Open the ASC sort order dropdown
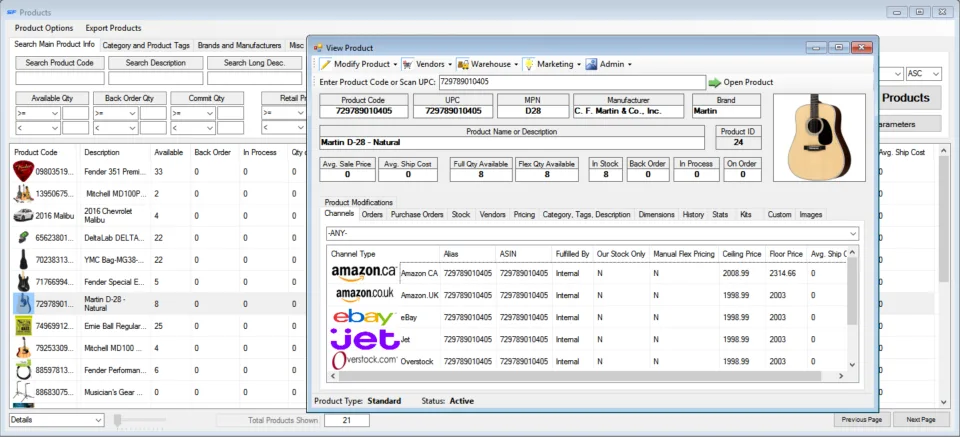Viewport: 960px width, 437px height. [923, 73]
